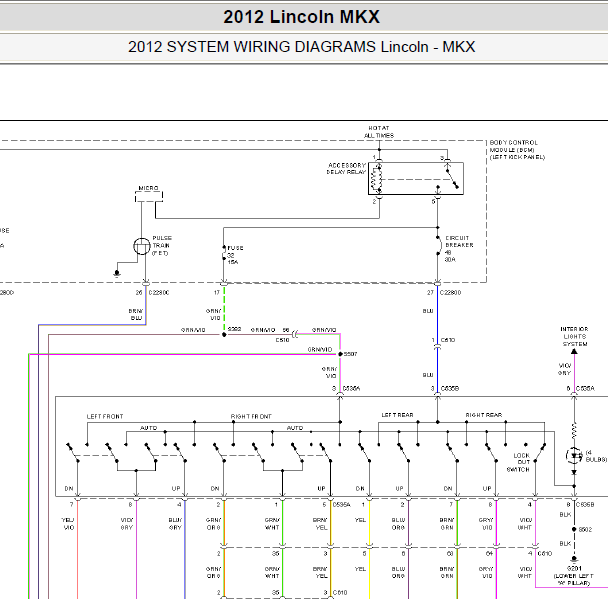The height and width of the screenshot is (599, 608).
Task: Click the 'S507' splice label
Action: (x=351, y=354)
